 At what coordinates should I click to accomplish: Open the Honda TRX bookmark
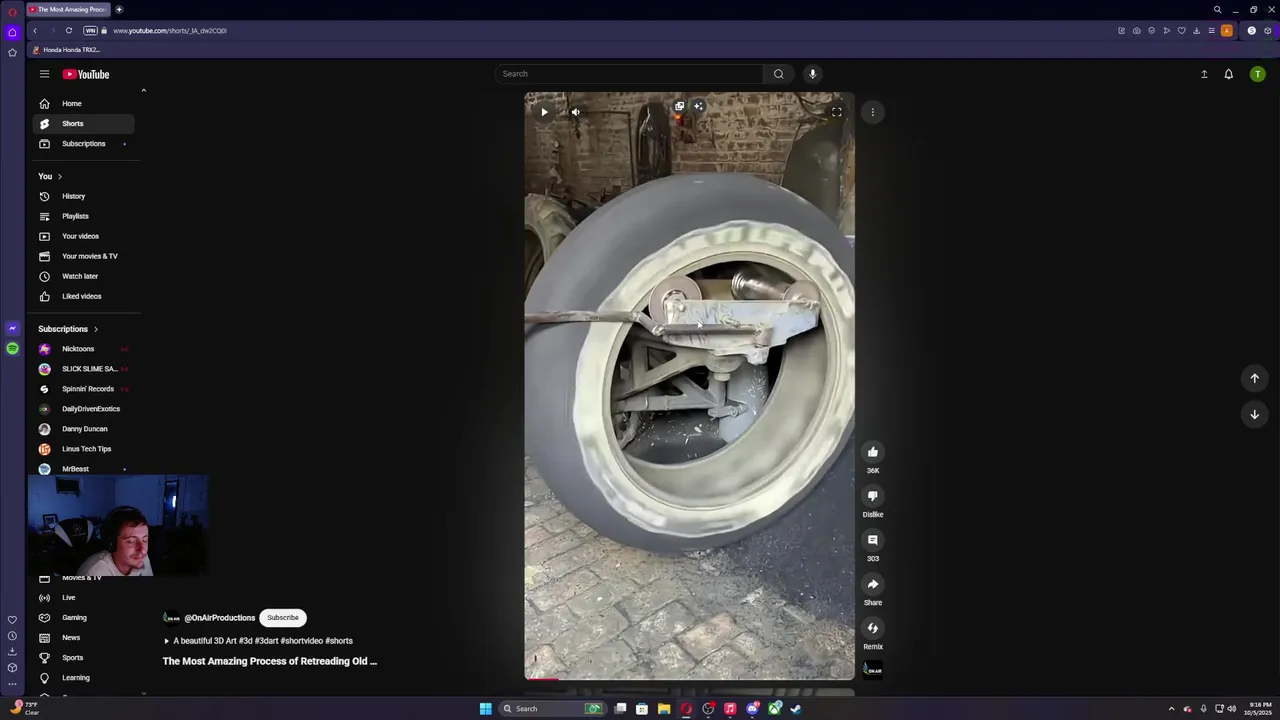(66, 50)
